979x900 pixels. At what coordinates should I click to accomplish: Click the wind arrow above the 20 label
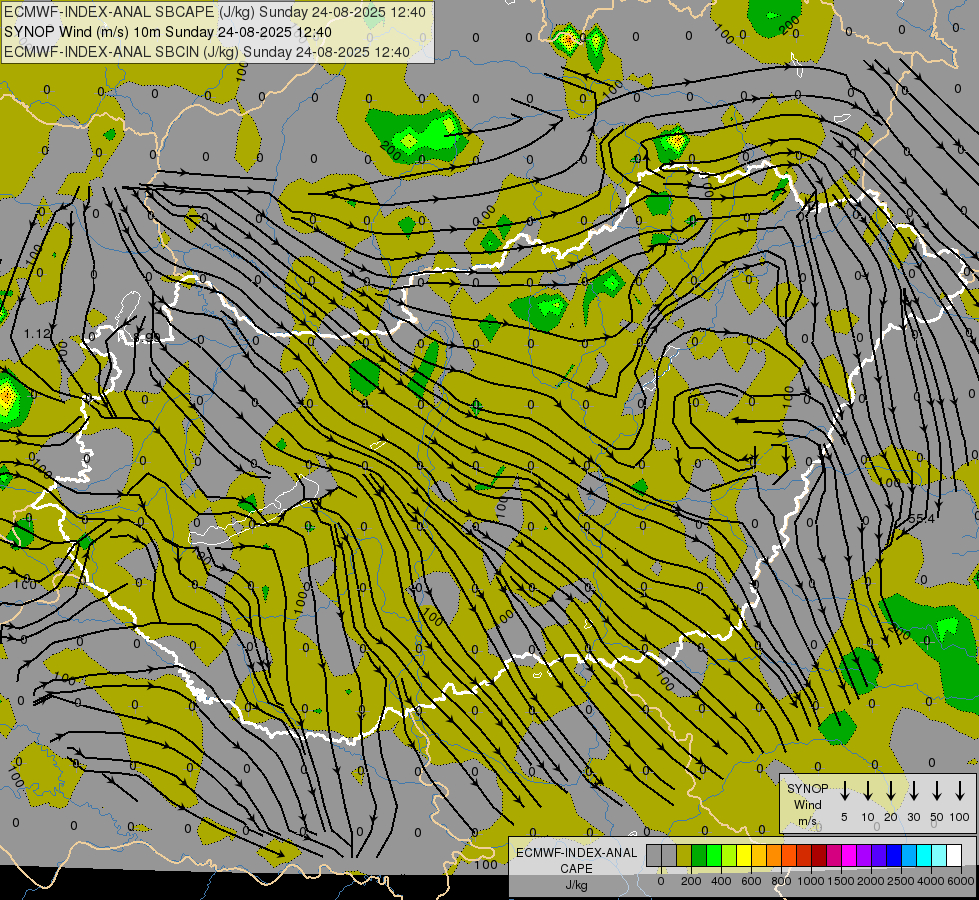pos(891,791)
